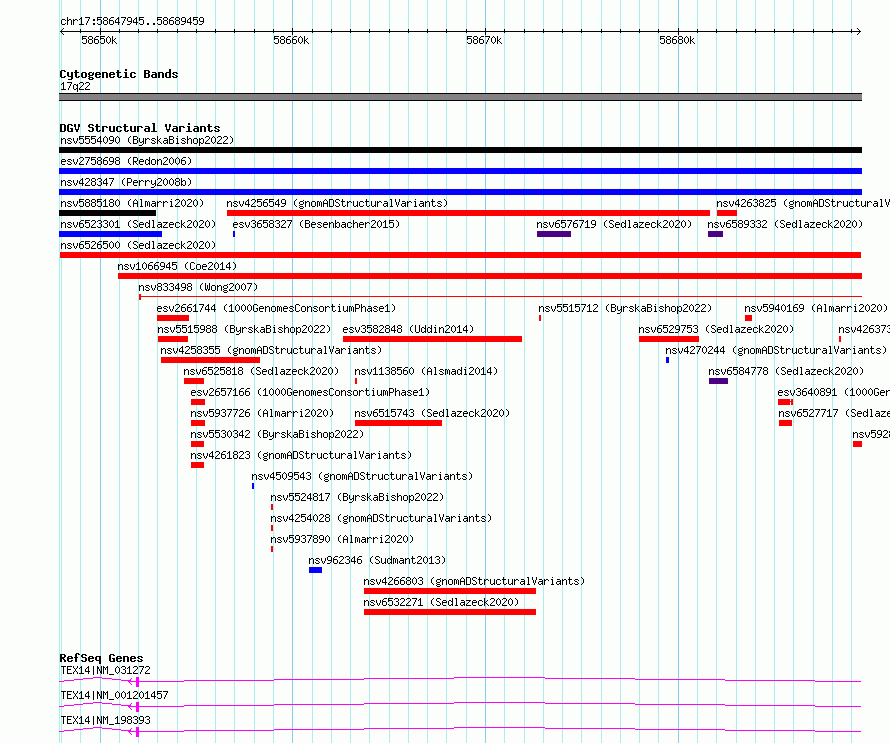Select nsv4261823 (gnomADStructuralVariants) label
The image size is (890, 743).
pos(301,455)
